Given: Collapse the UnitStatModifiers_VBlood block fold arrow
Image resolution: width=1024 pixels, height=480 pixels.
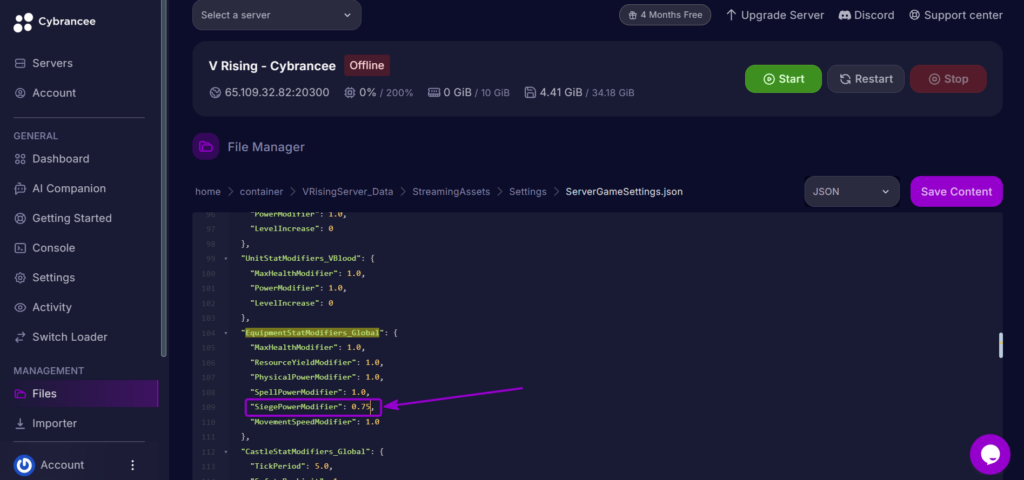Looking at the screenshot, I should (x=225, y=259).
